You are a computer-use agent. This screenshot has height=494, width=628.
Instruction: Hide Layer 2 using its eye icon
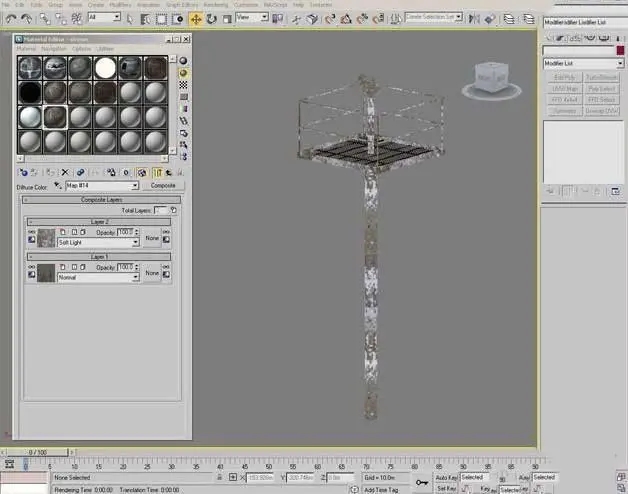tap(31, 232)
